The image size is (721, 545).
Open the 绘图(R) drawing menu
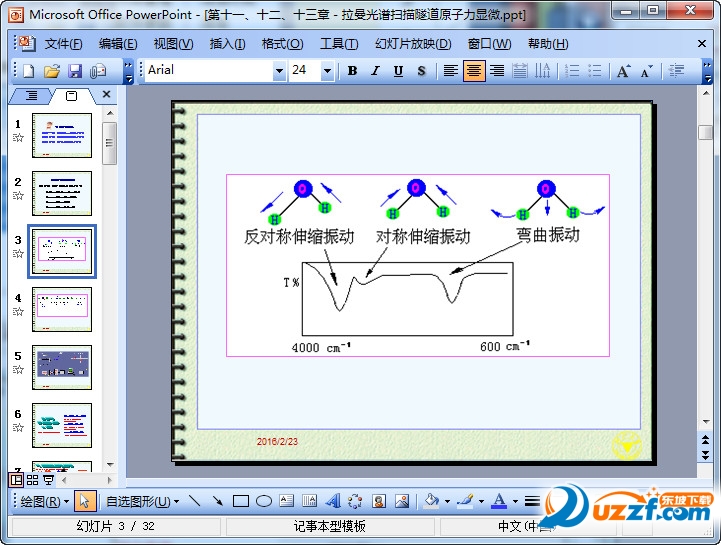click(45, 501)
